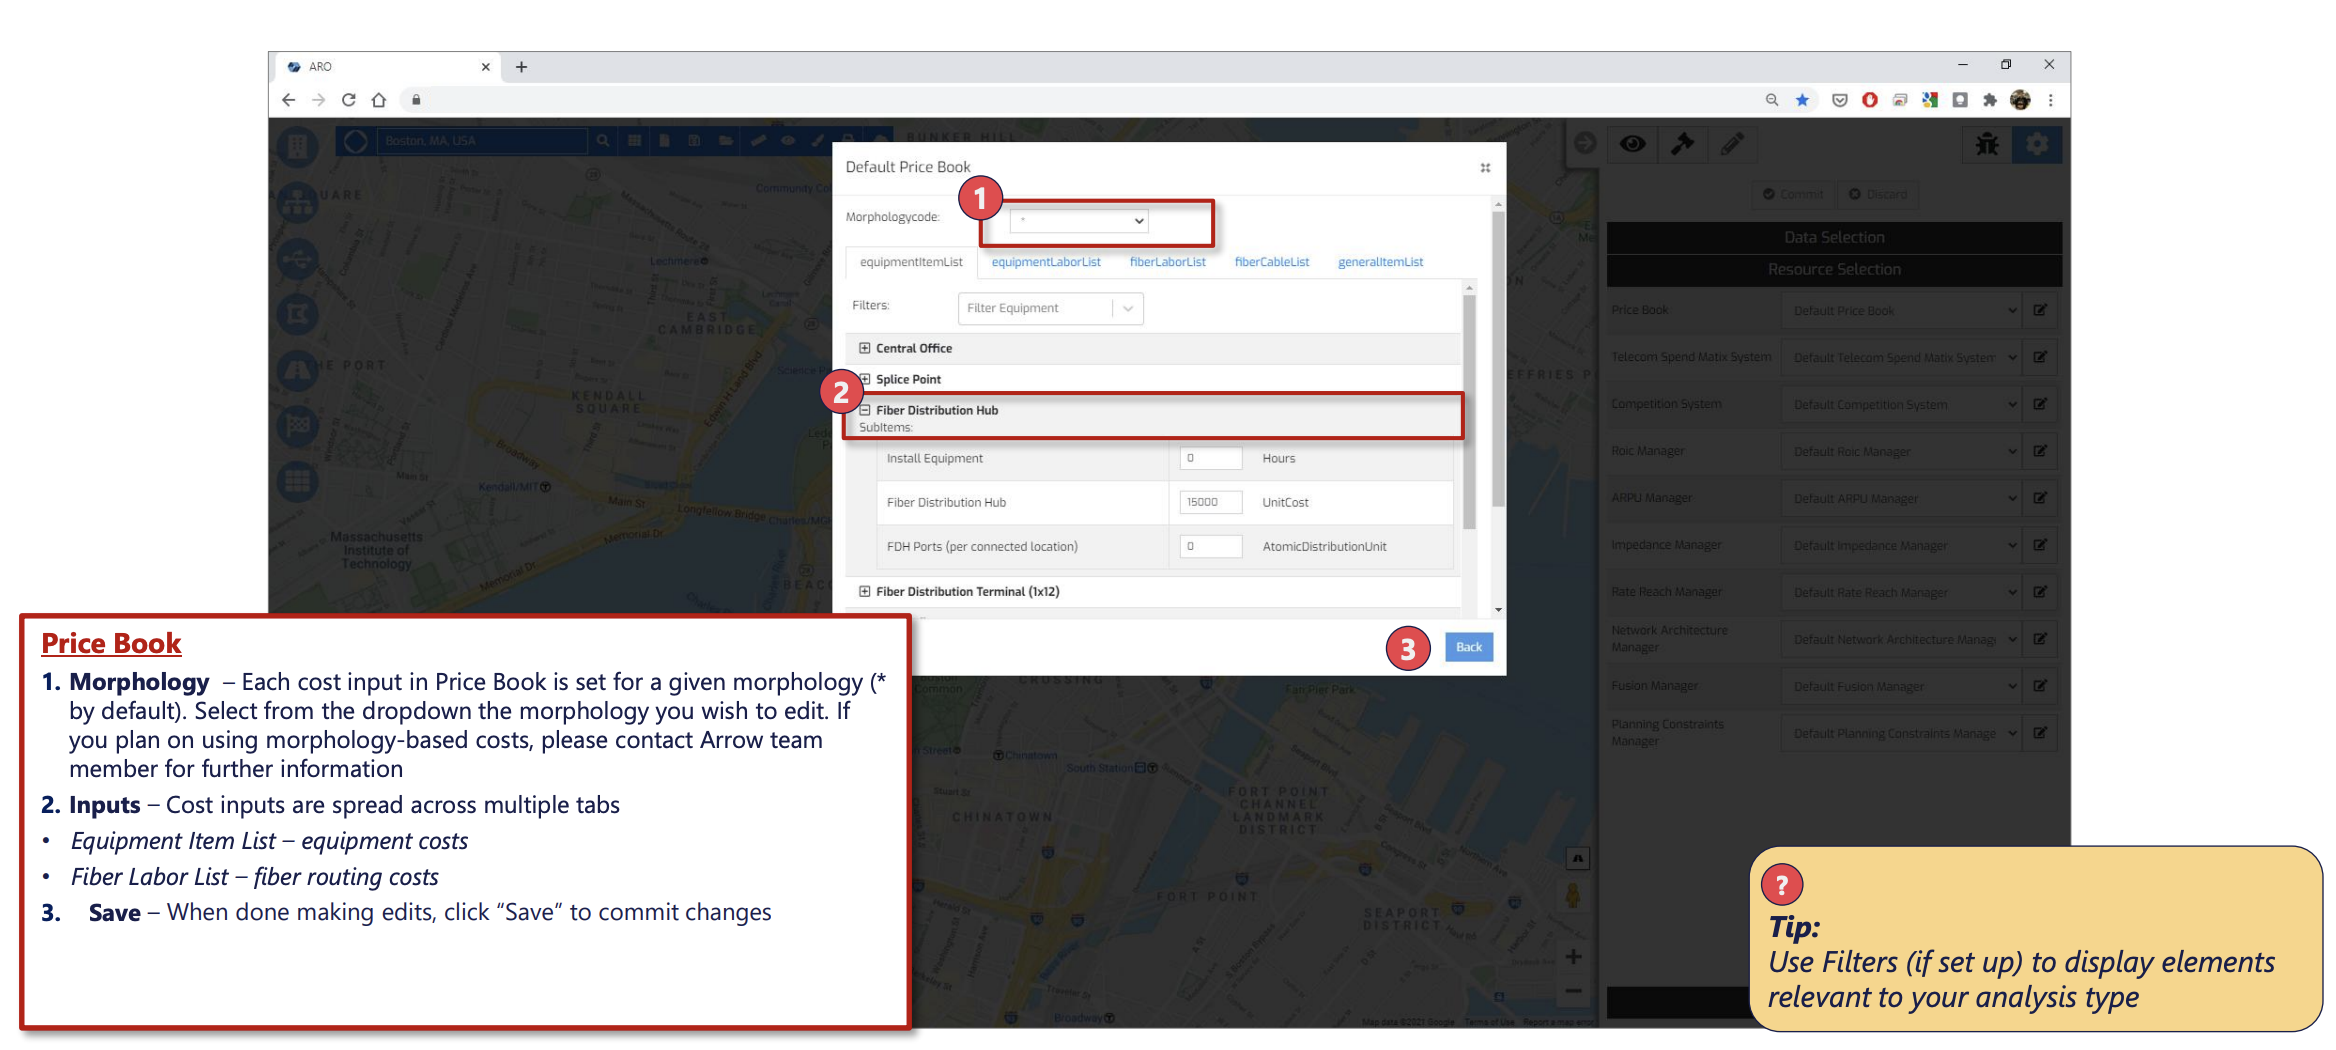Switch to the equipmentItemList tab

tap(911, 262)
